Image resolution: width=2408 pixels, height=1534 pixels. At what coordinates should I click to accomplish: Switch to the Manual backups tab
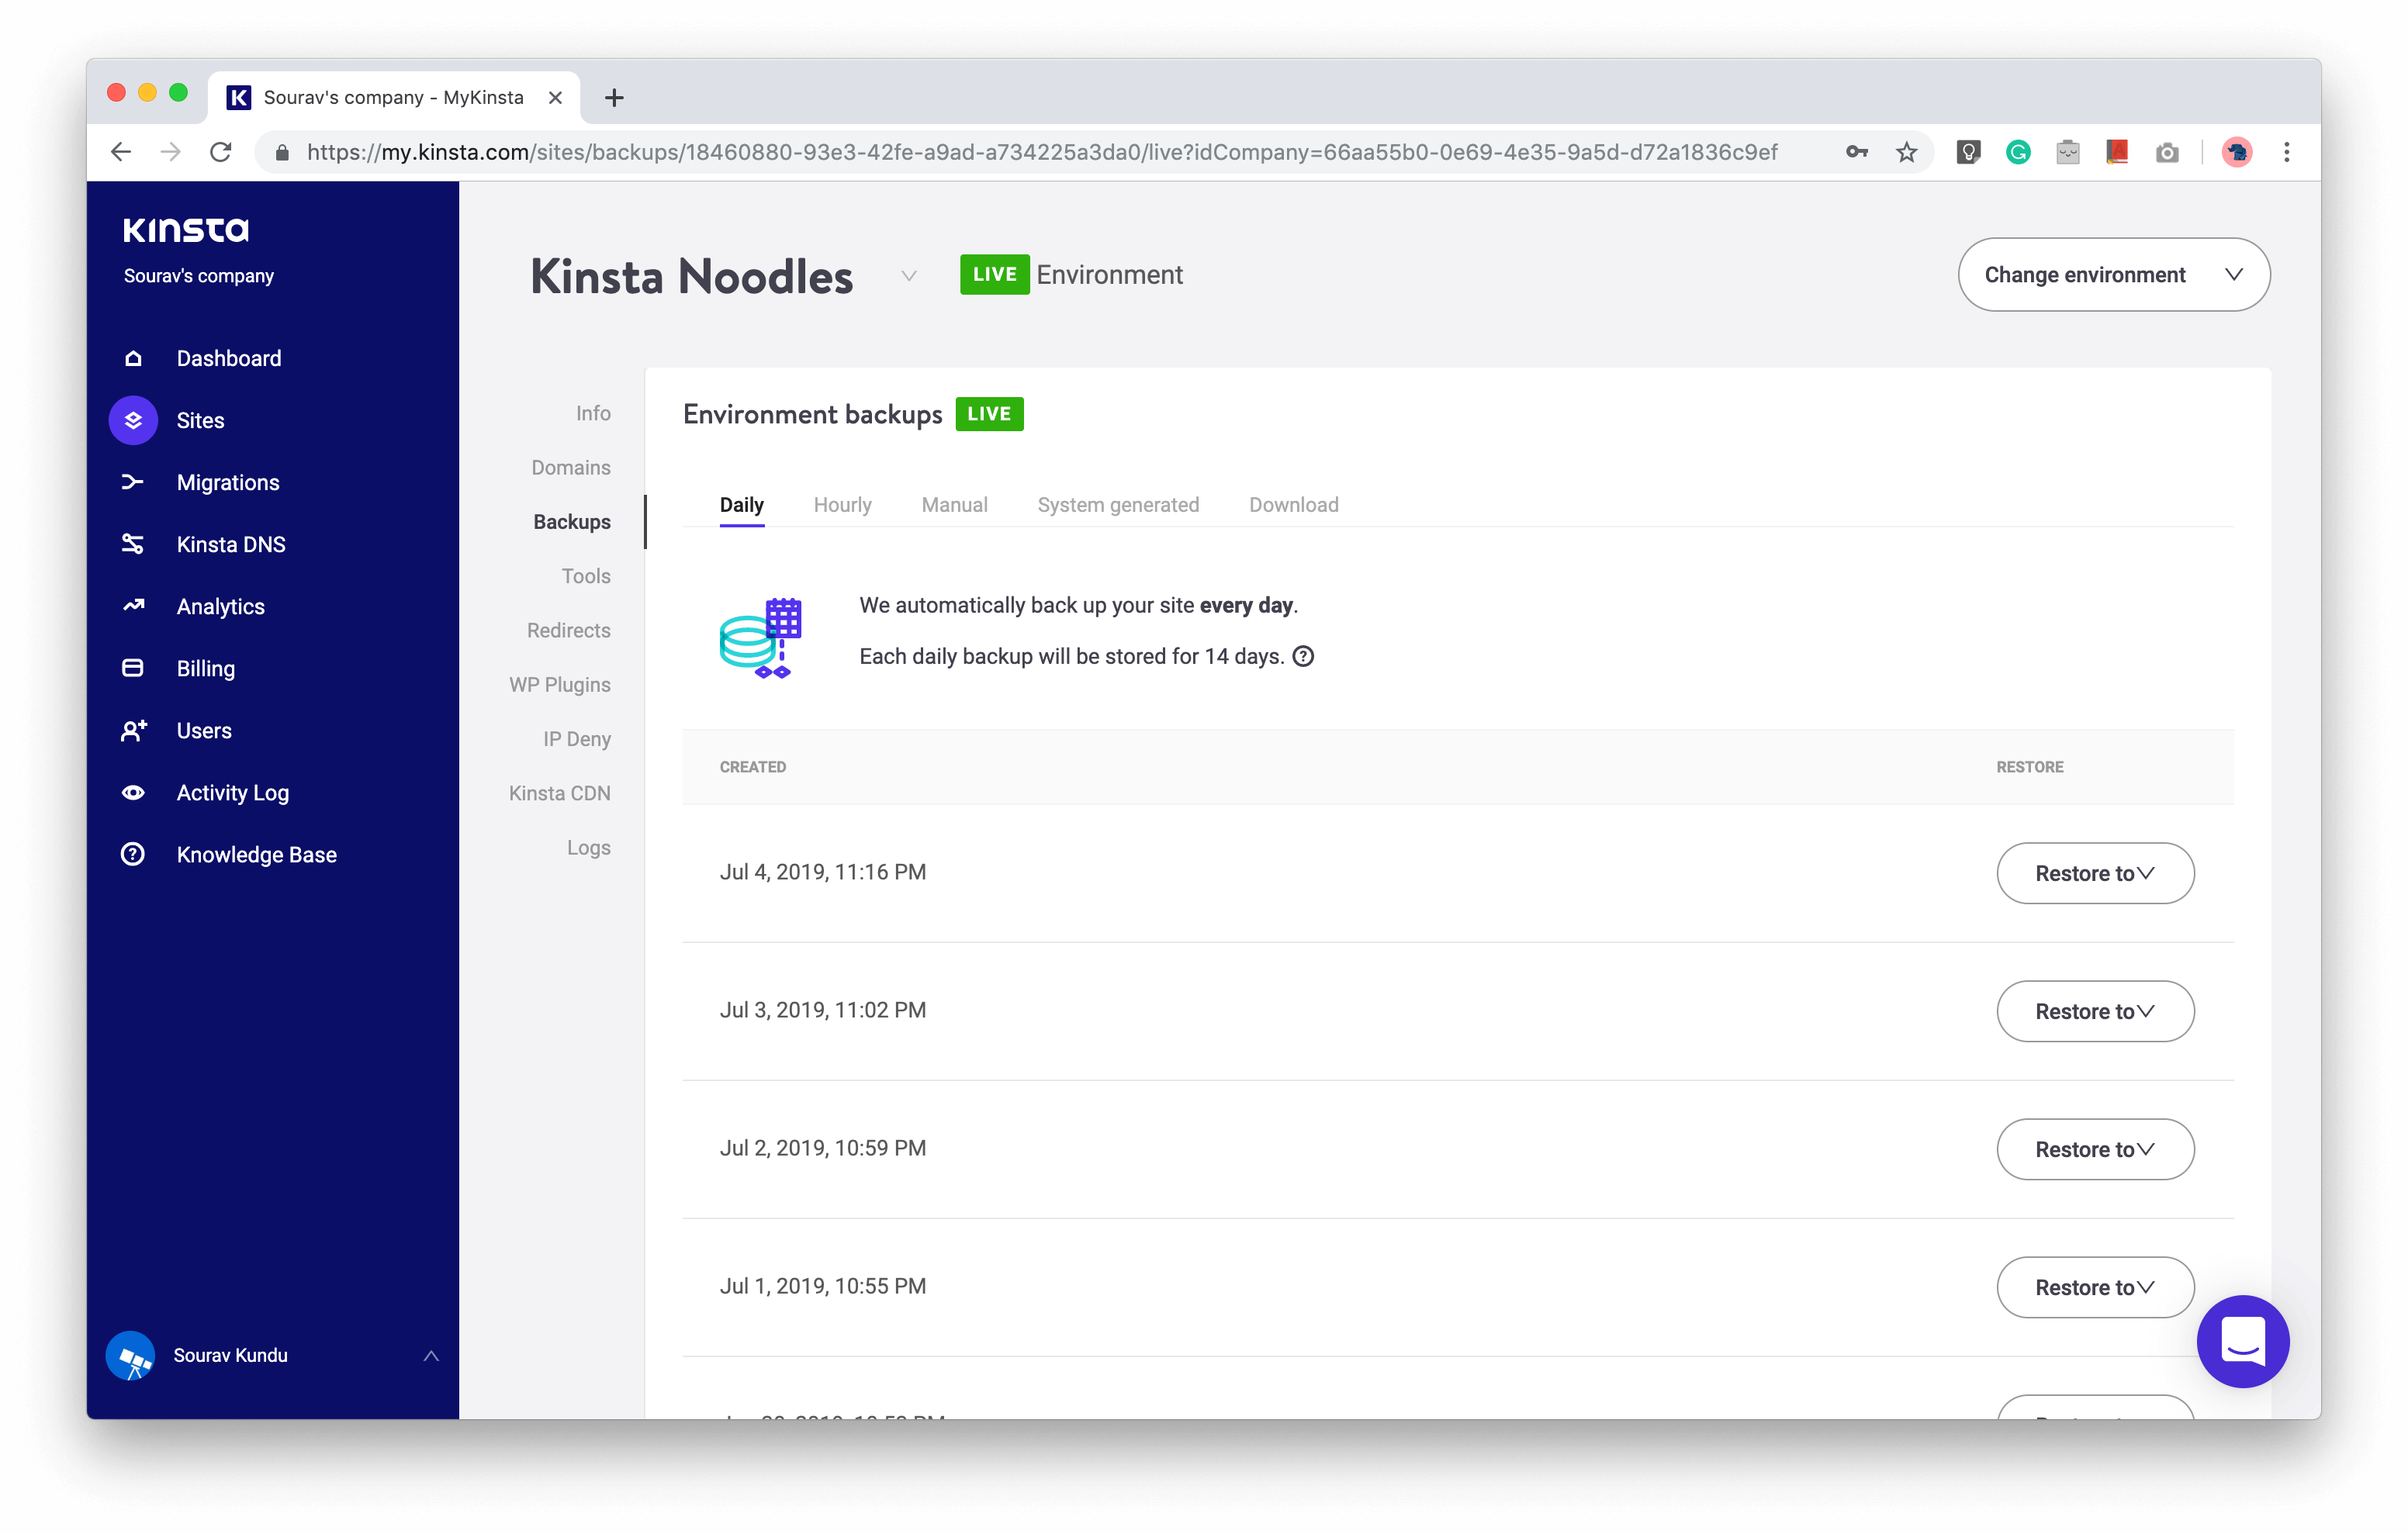click(954, 504)
